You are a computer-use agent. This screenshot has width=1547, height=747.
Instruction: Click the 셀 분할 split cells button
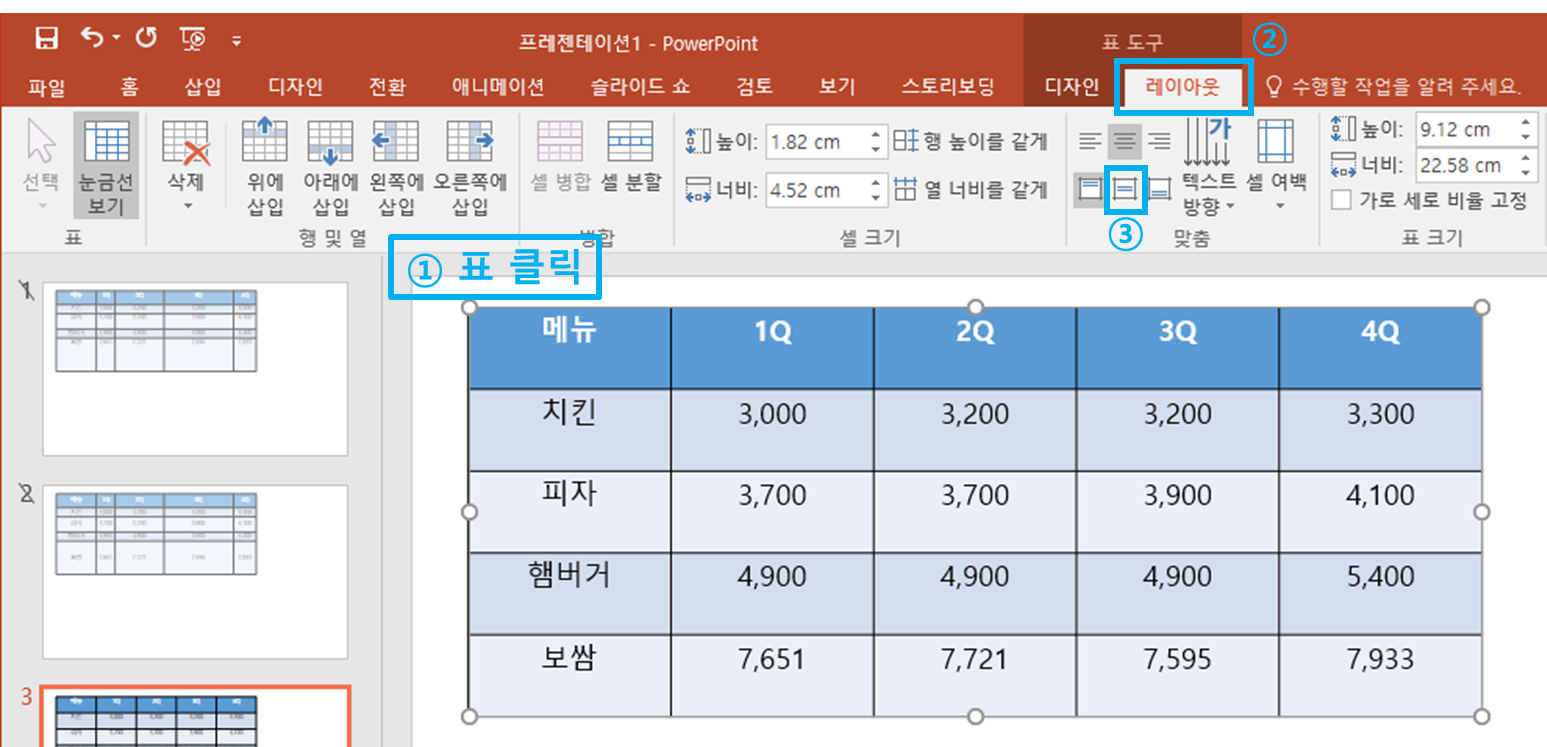[631, 155]
